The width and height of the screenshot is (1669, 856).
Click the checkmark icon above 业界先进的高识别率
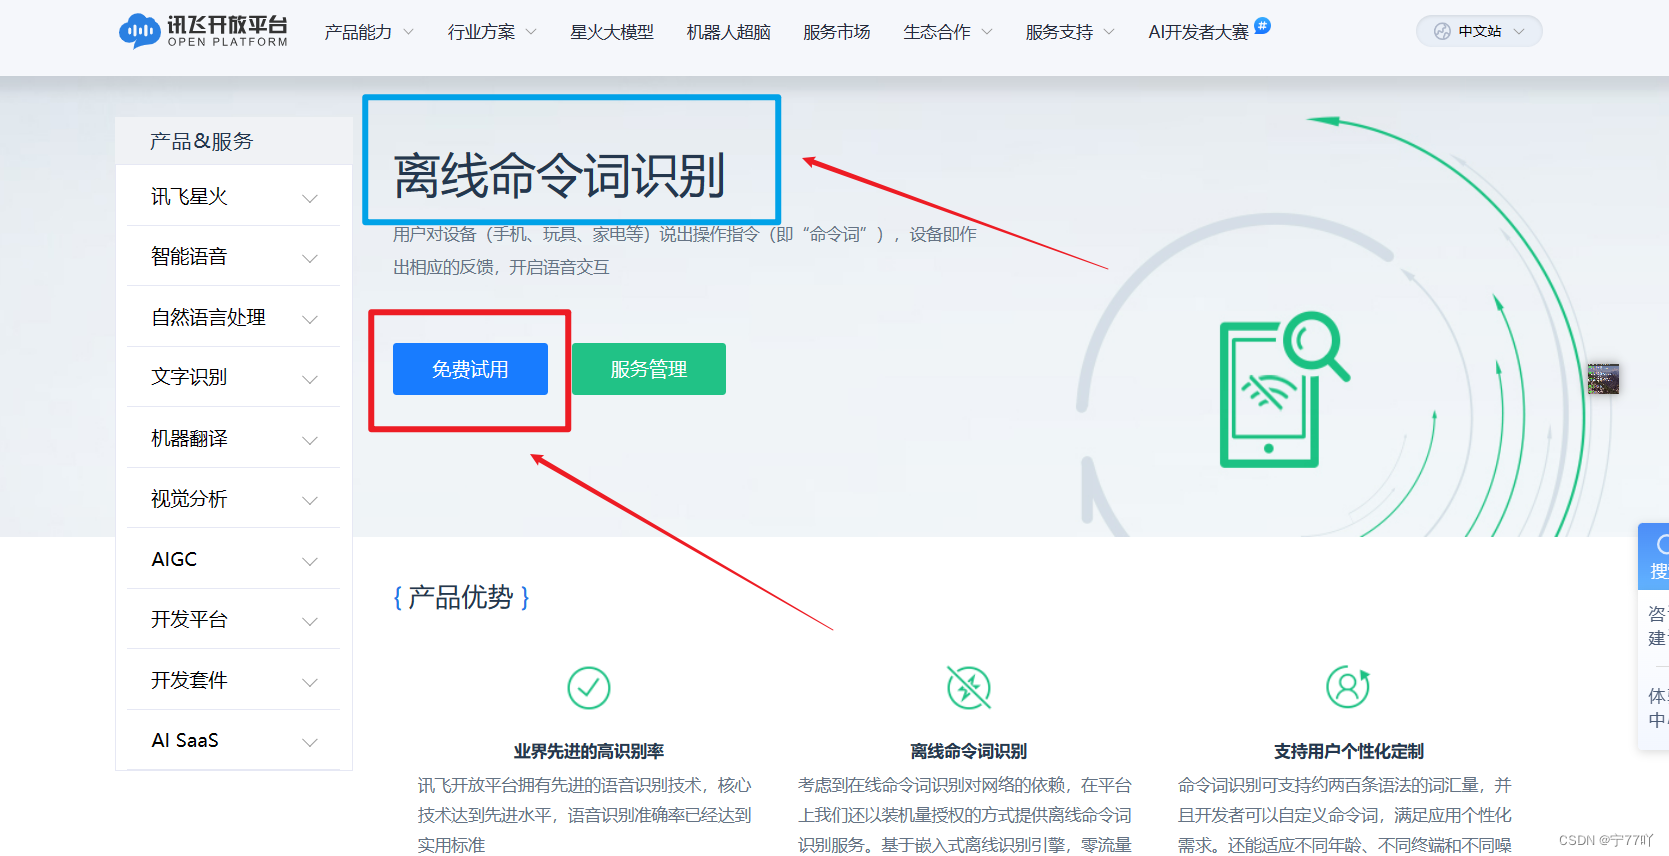pos(589,688)
